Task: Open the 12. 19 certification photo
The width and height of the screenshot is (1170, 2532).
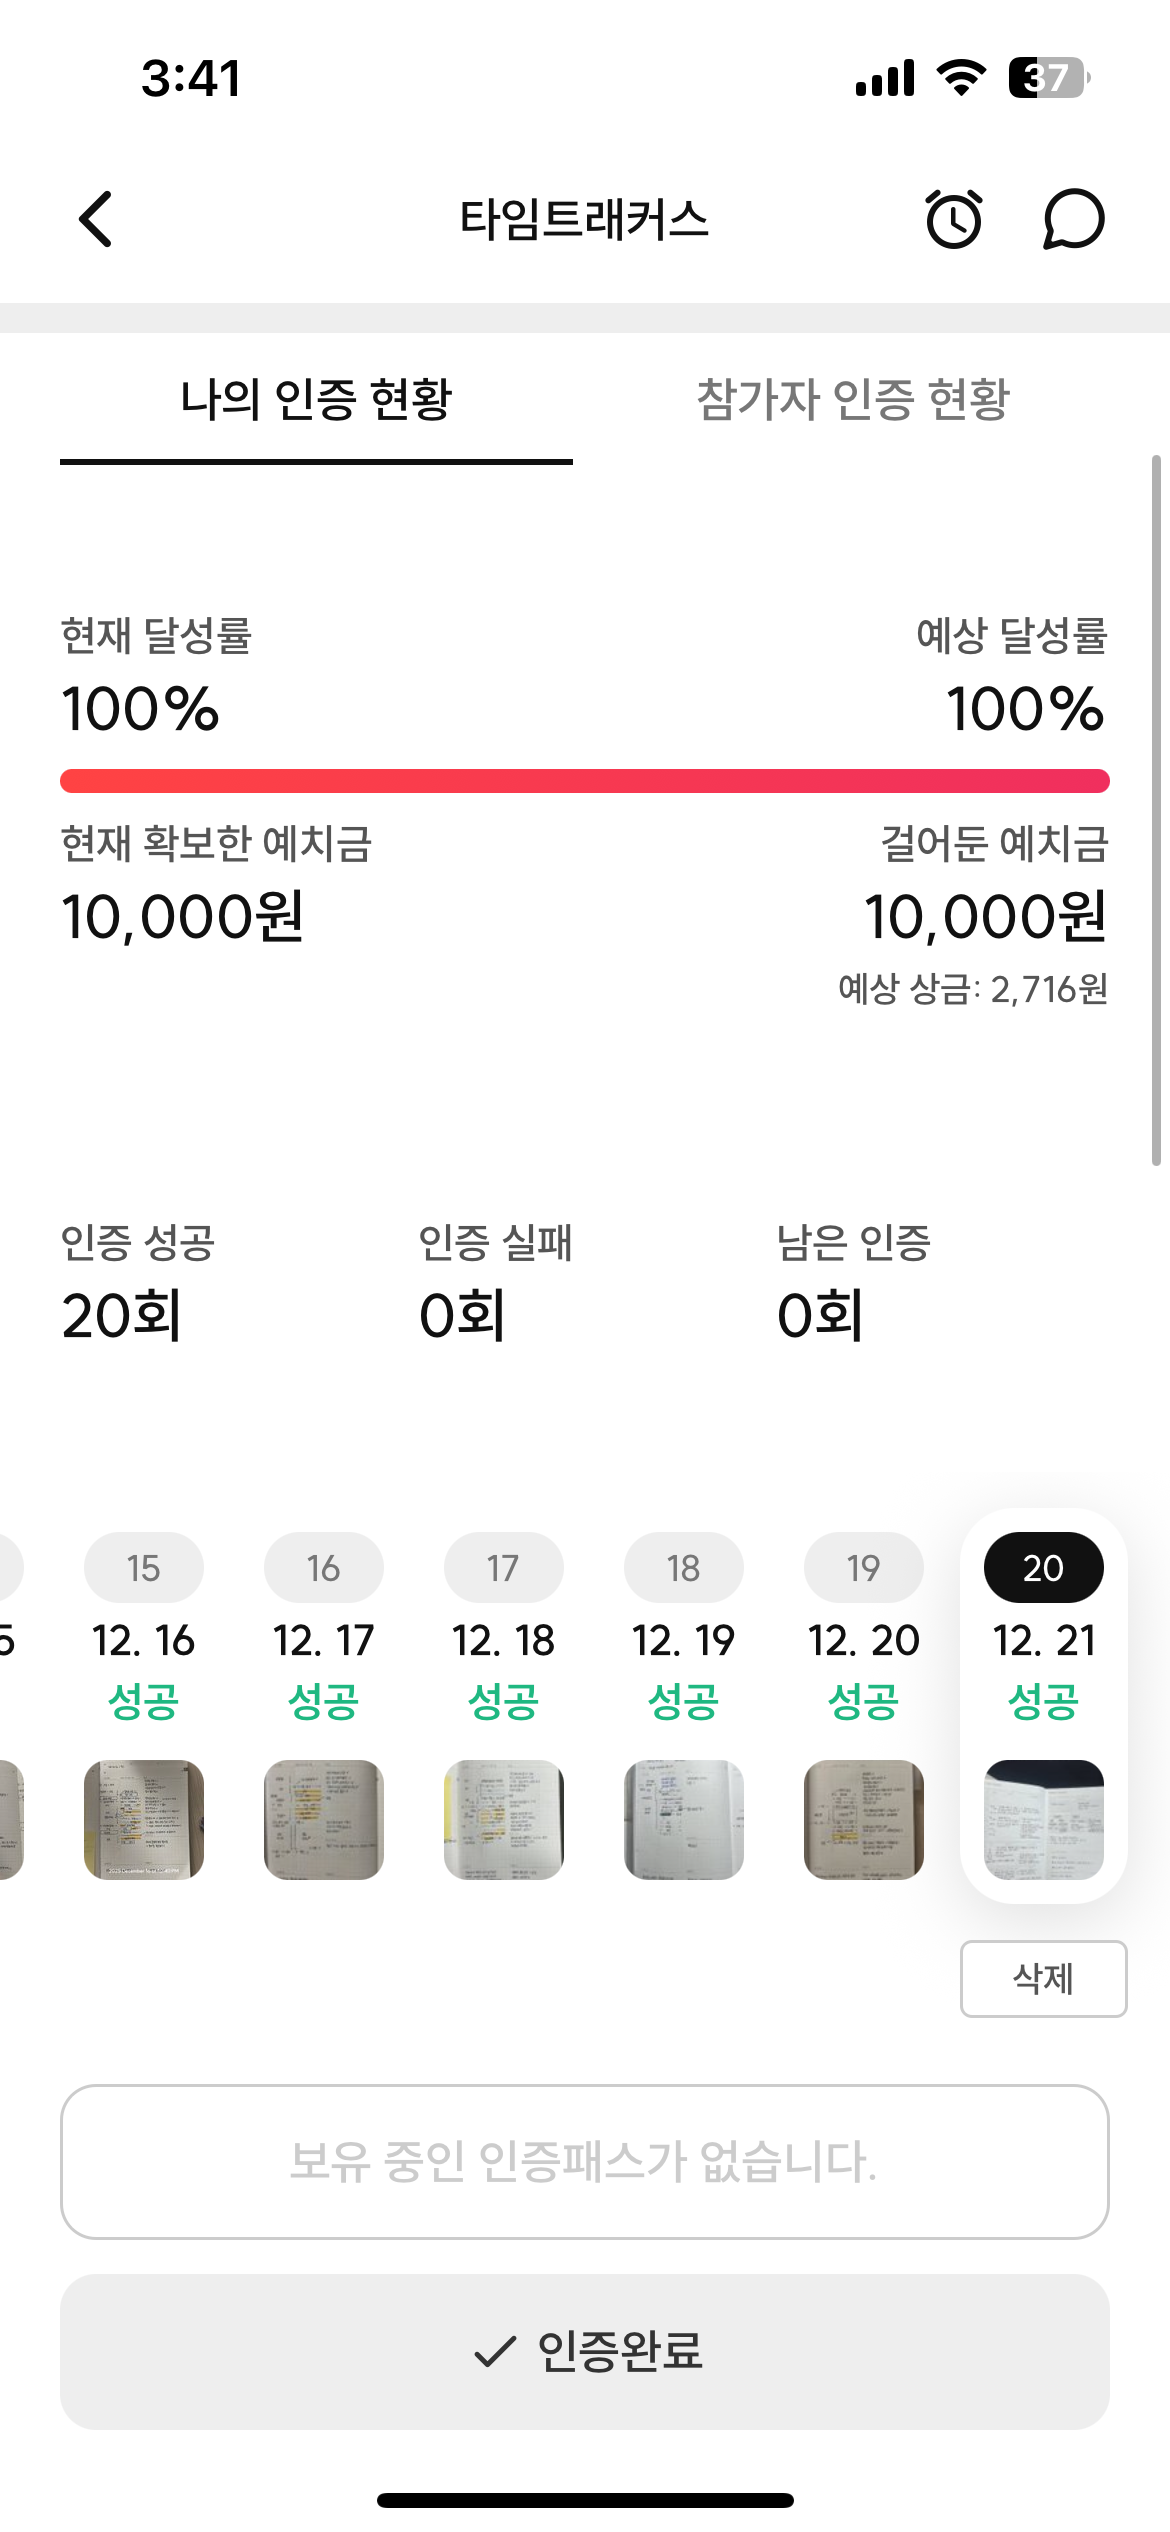Action: pos(684,1820)
